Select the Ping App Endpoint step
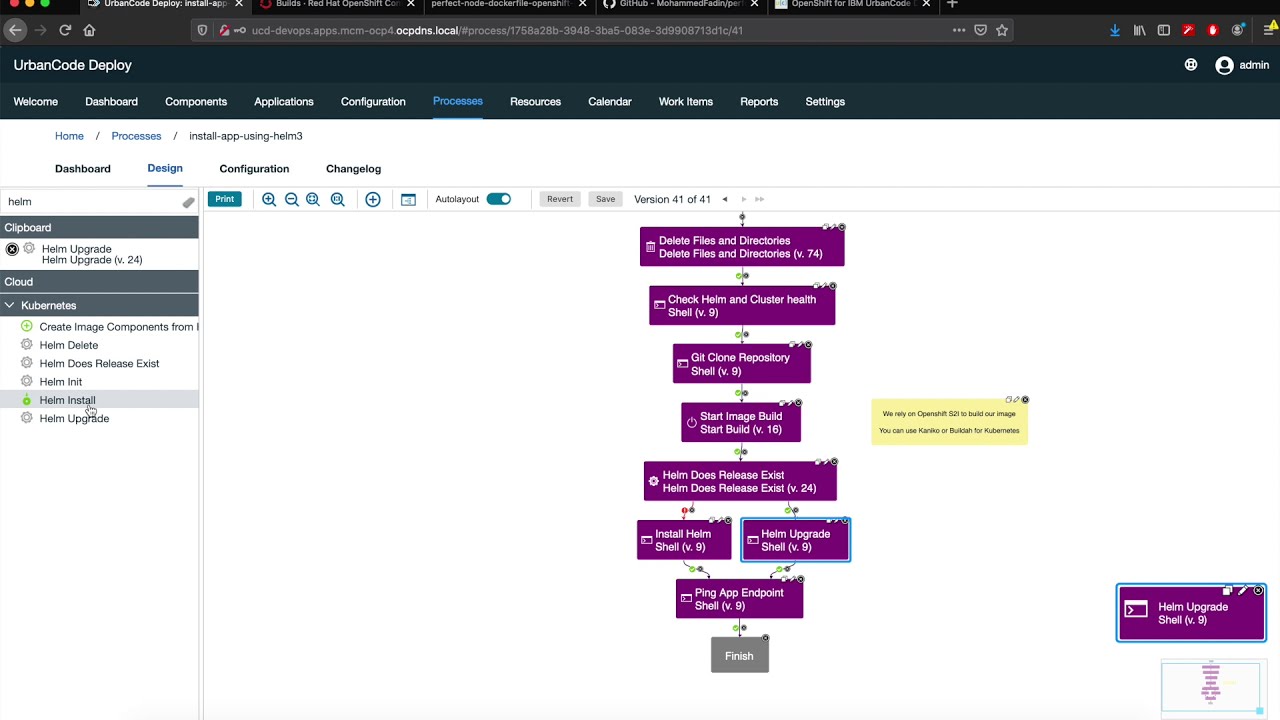Image resolution: width=1280 pixels, height=720 pixels. pos(739,599)
